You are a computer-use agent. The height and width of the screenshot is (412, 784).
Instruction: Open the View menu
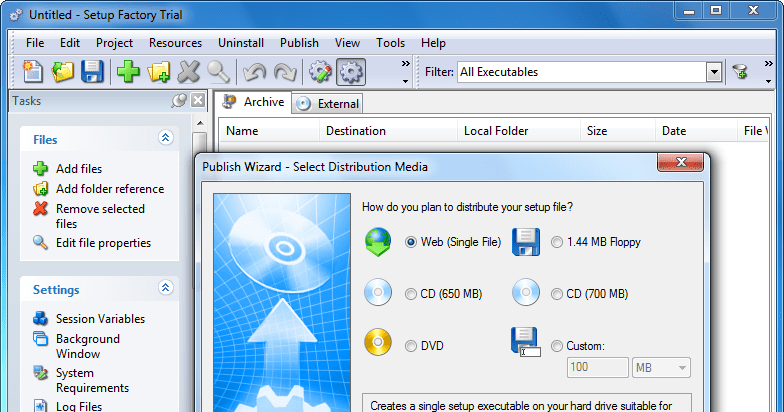[x=347, y=43]
